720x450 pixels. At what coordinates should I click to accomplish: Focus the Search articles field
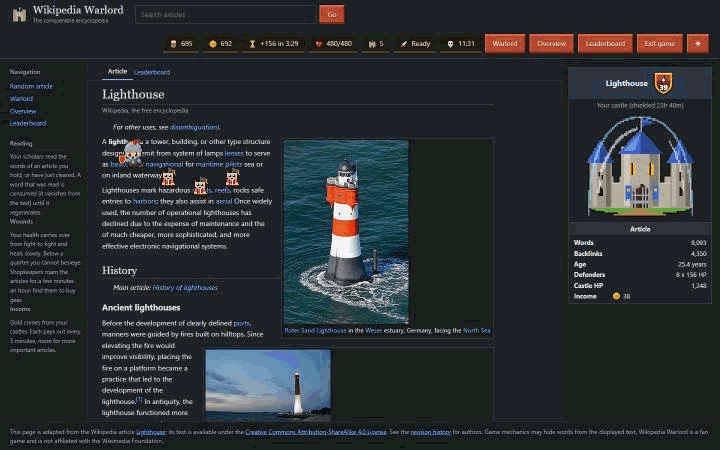pos(226,15)
